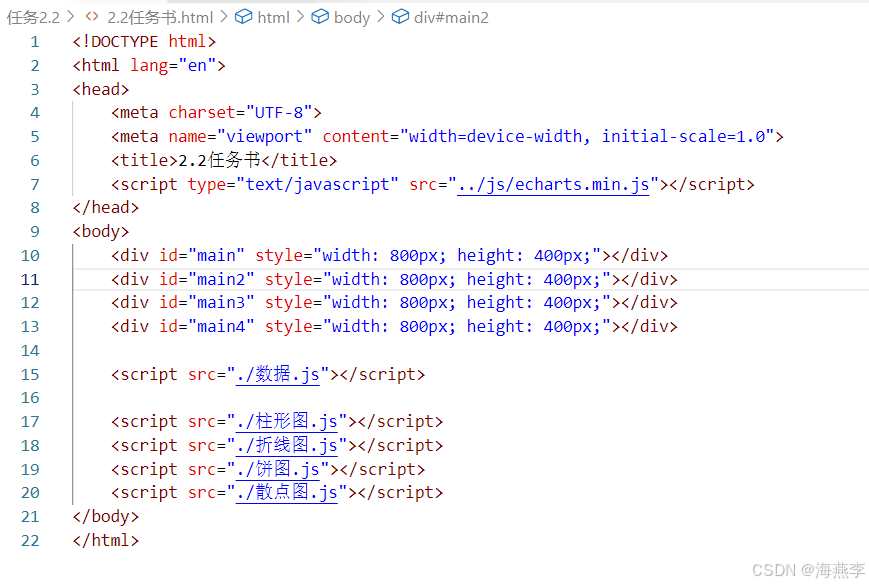Click the style value on line 13
869x585 pixels.
pyautogui.click(x=467, y=326)
